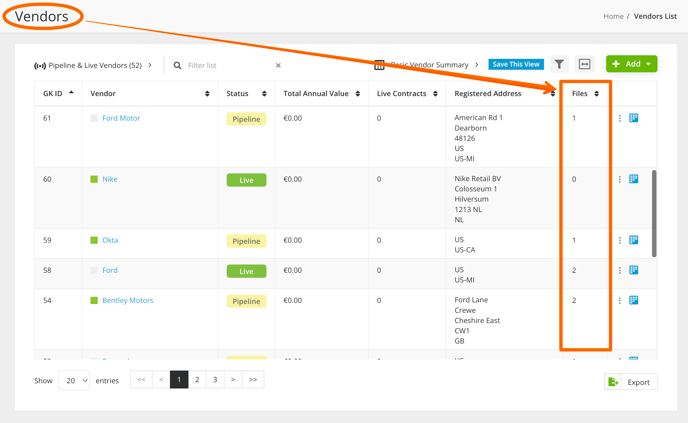Expand Pipeline & Live Vendors (52) list
This screenshot has height=423, width=688.
pyautogui.click(x=150, y=65)
